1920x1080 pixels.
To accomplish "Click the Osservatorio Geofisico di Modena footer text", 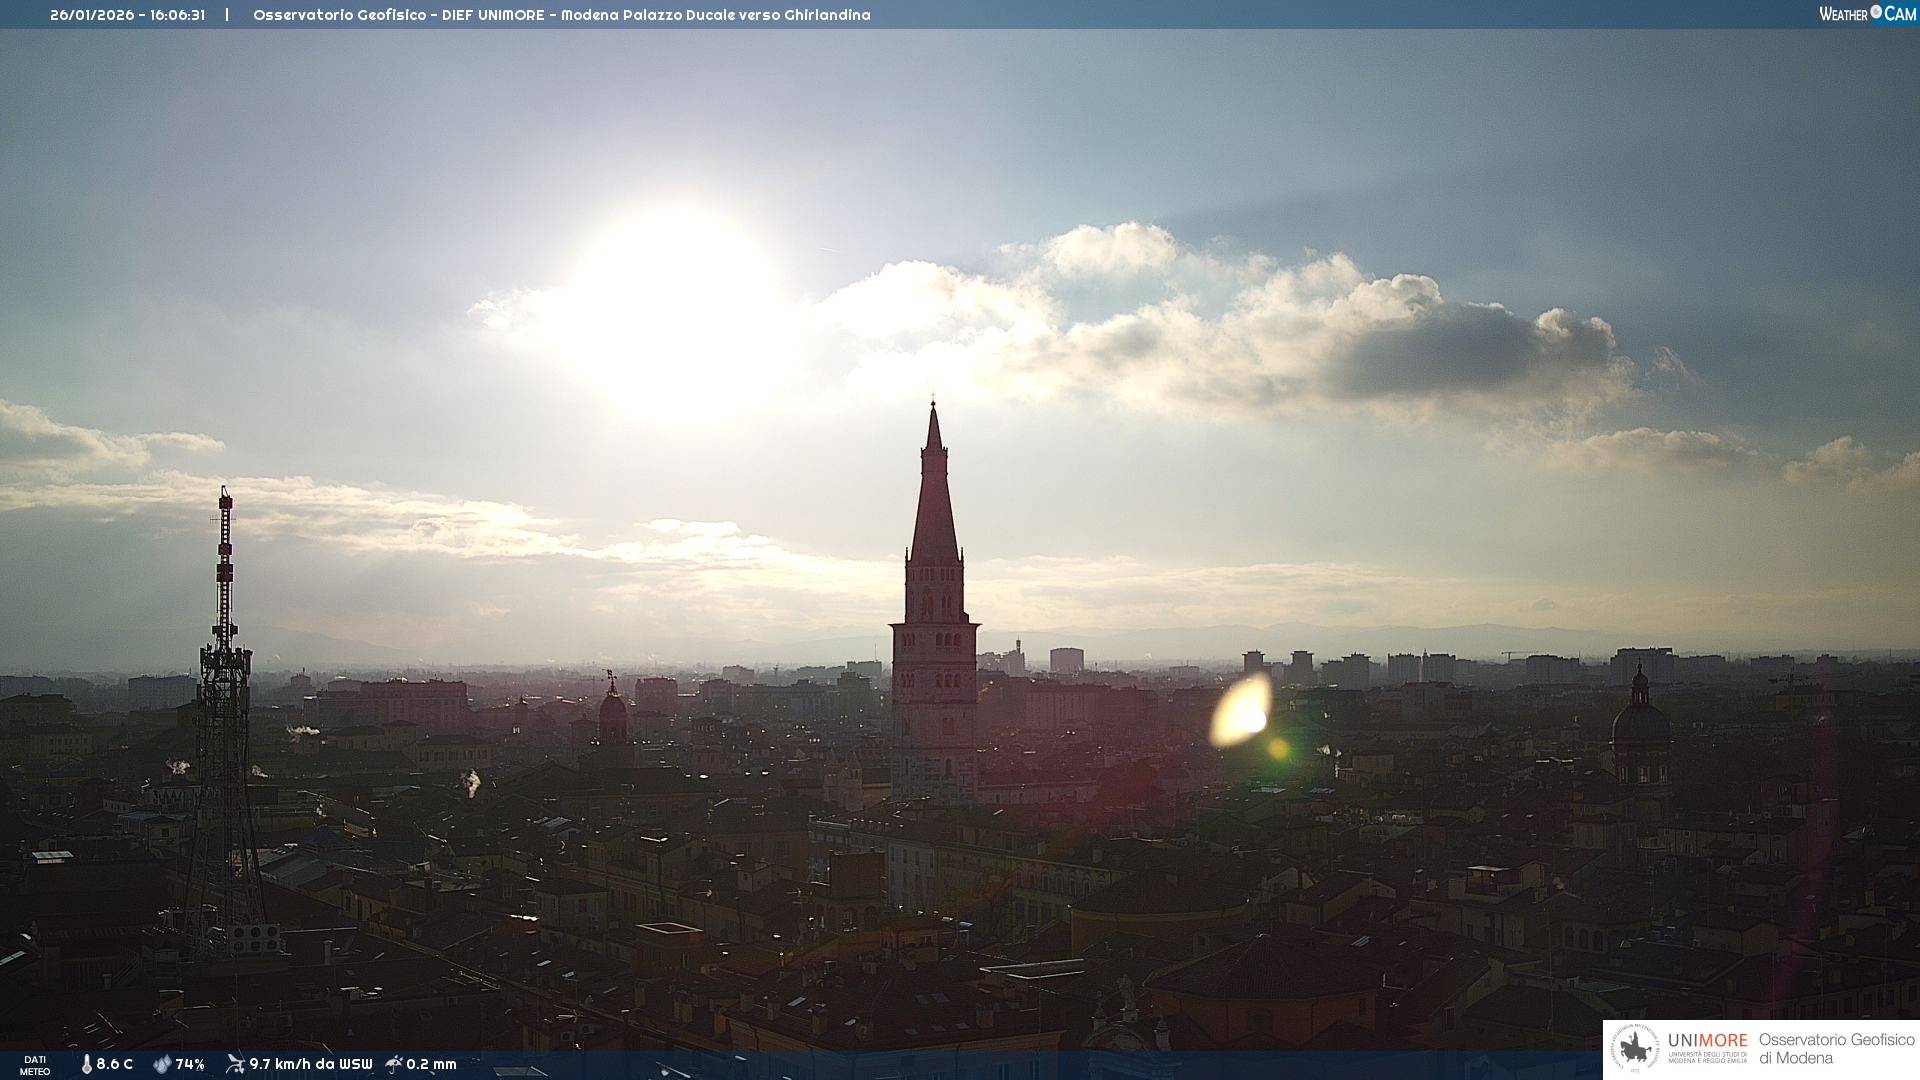I will 1836,1049.
